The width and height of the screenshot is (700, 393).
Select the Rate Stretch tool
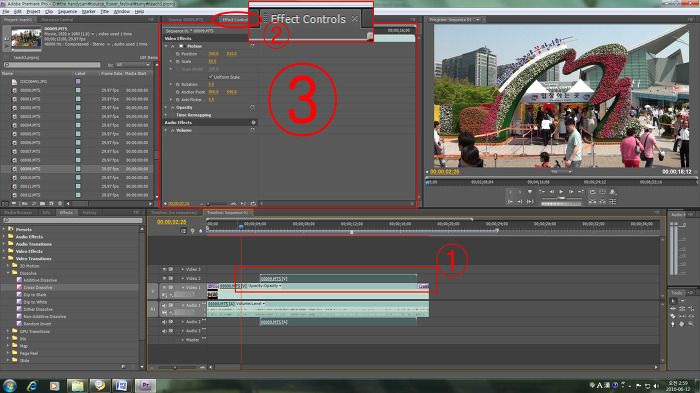tap(691, 309)
